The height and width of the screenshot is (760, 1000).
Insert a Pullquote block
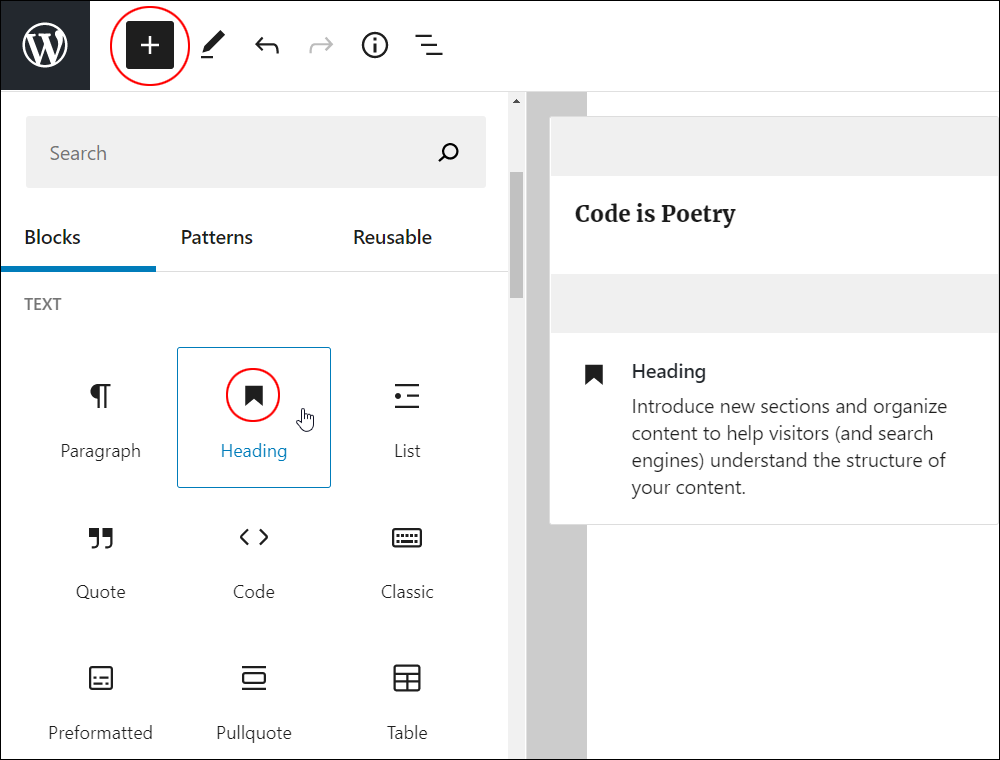pyautogui.click(x=254, y=699)
